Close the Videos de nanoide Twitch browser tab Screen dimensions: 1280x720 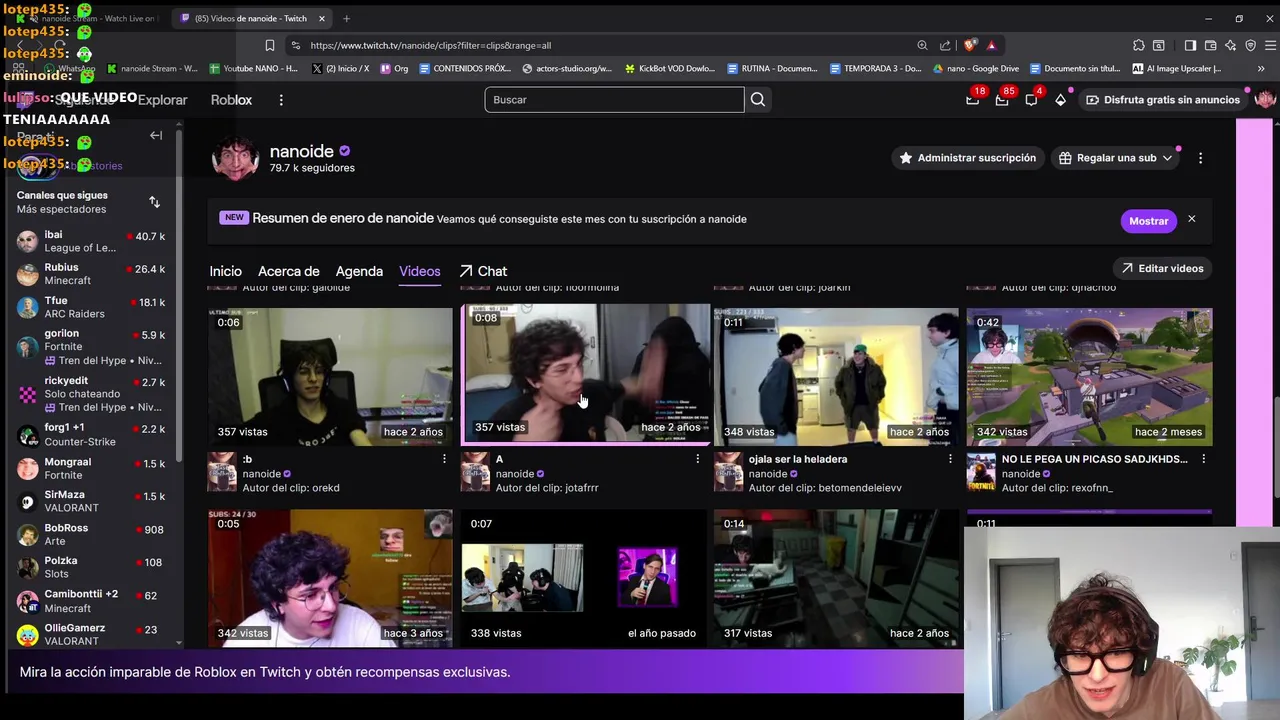click(322, 18)
